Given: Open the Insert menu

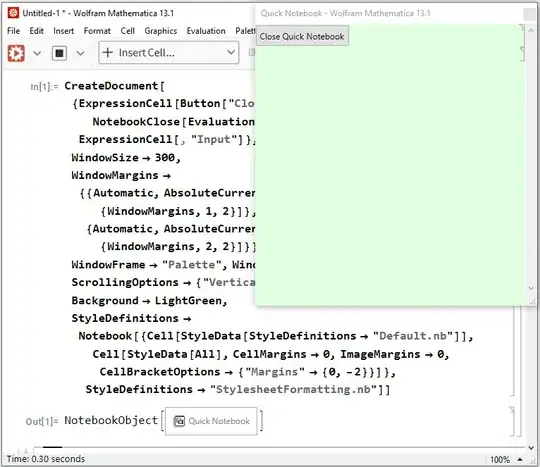Looking at the screenshot, I should pos(63,31).
